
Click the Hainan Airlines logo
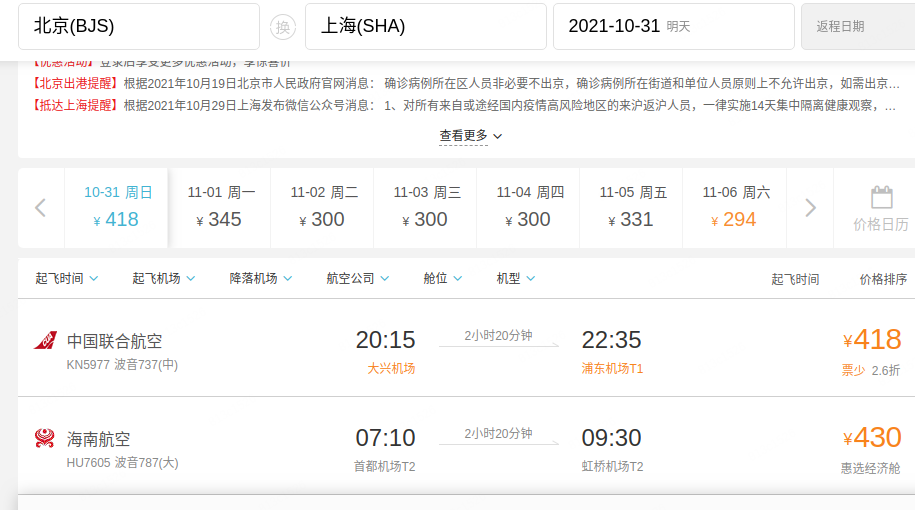45,438
